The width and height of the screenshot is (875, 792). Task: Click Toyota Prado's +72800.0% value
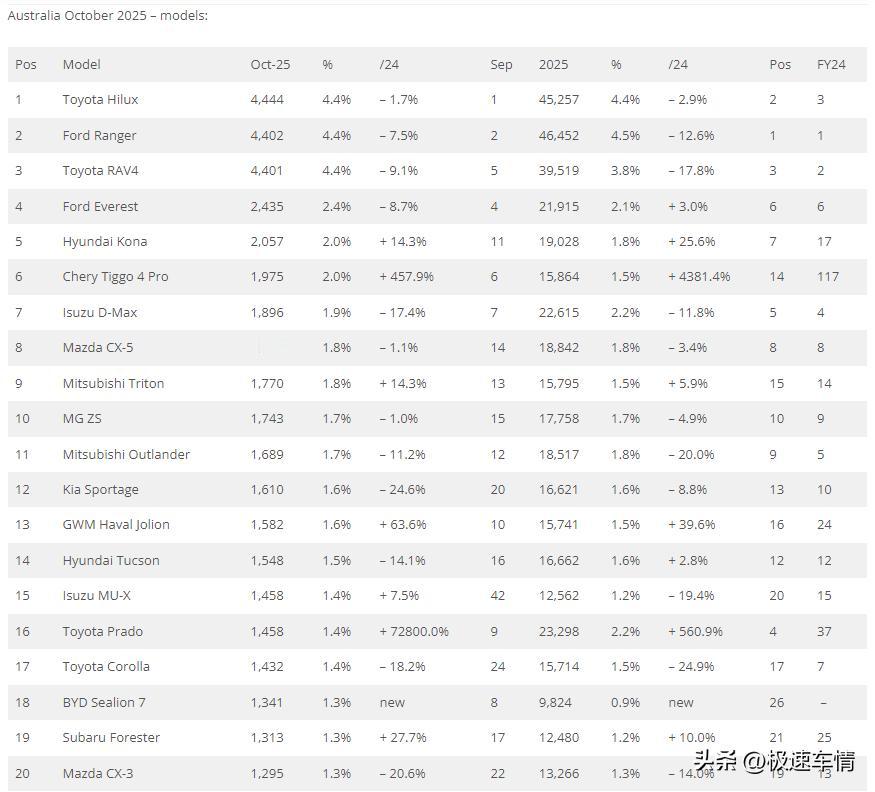[x=414, y=632]
